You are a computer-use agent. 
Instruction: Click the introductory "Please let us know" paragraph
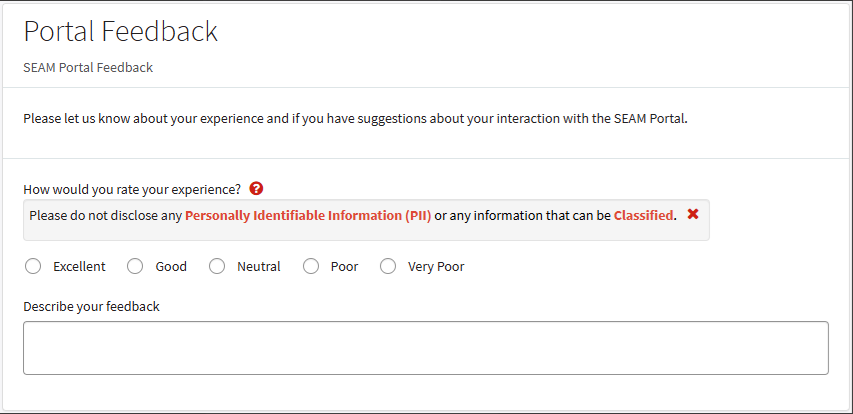point(355,118)
